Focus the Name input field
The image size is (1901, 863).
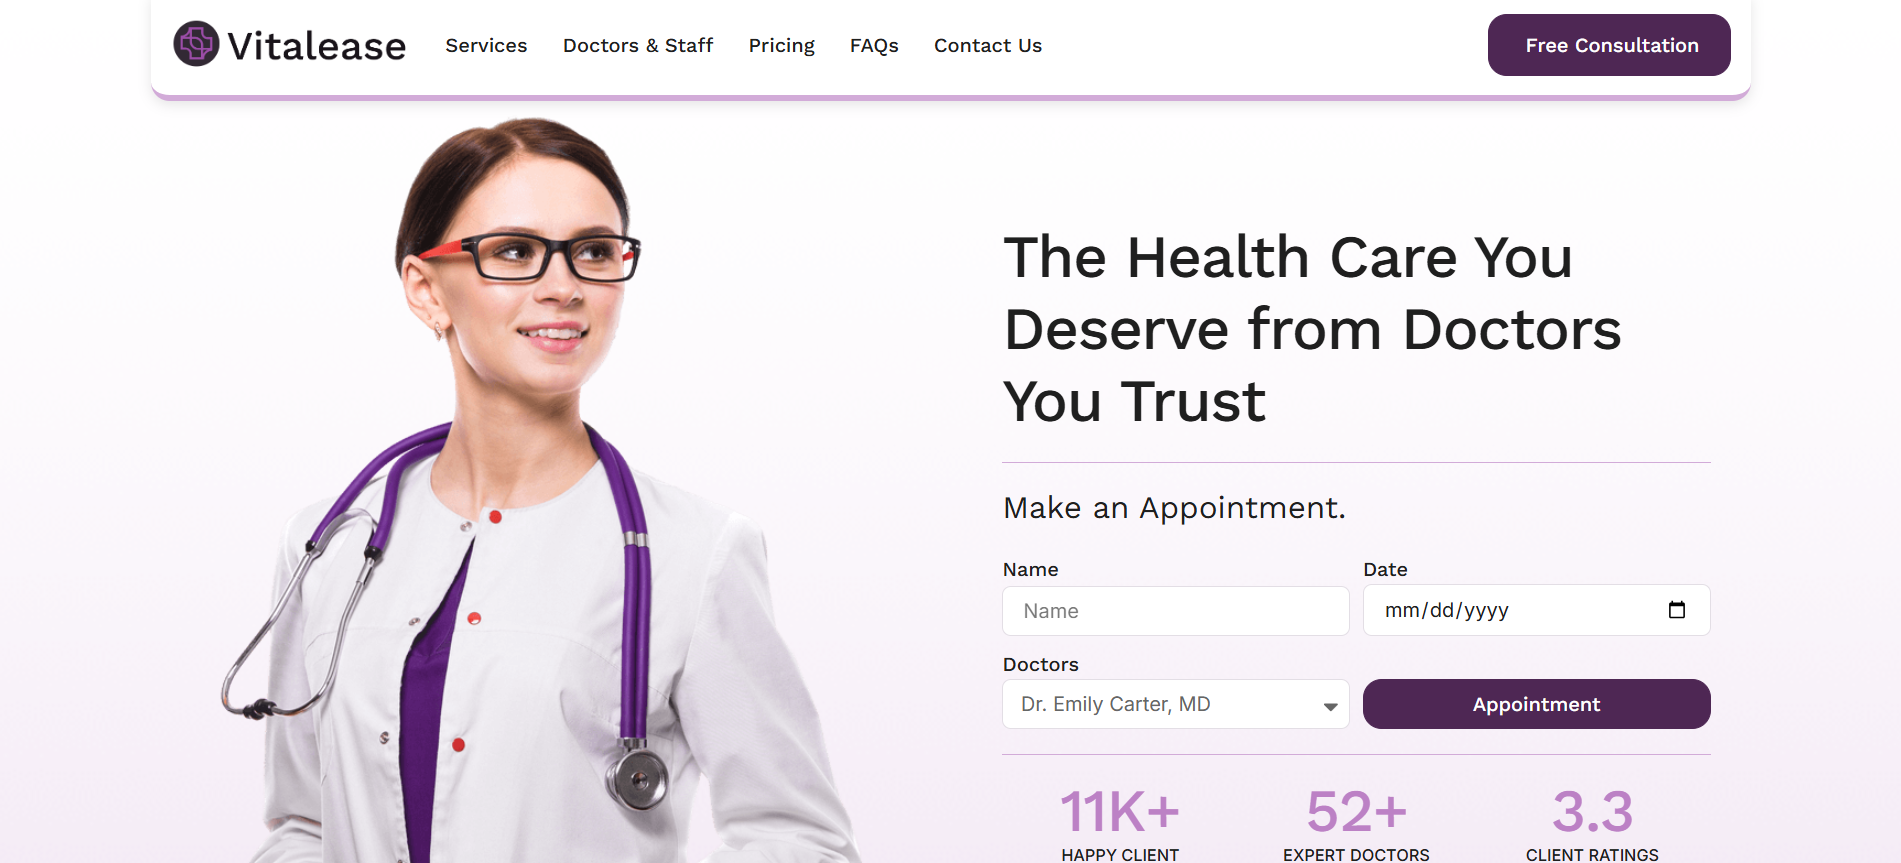tap(1176, 611)
